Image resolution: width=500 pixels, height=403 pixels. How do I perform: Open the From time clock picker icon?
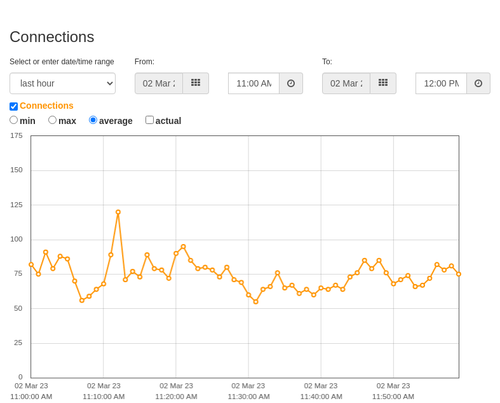[x=291, y=83]
